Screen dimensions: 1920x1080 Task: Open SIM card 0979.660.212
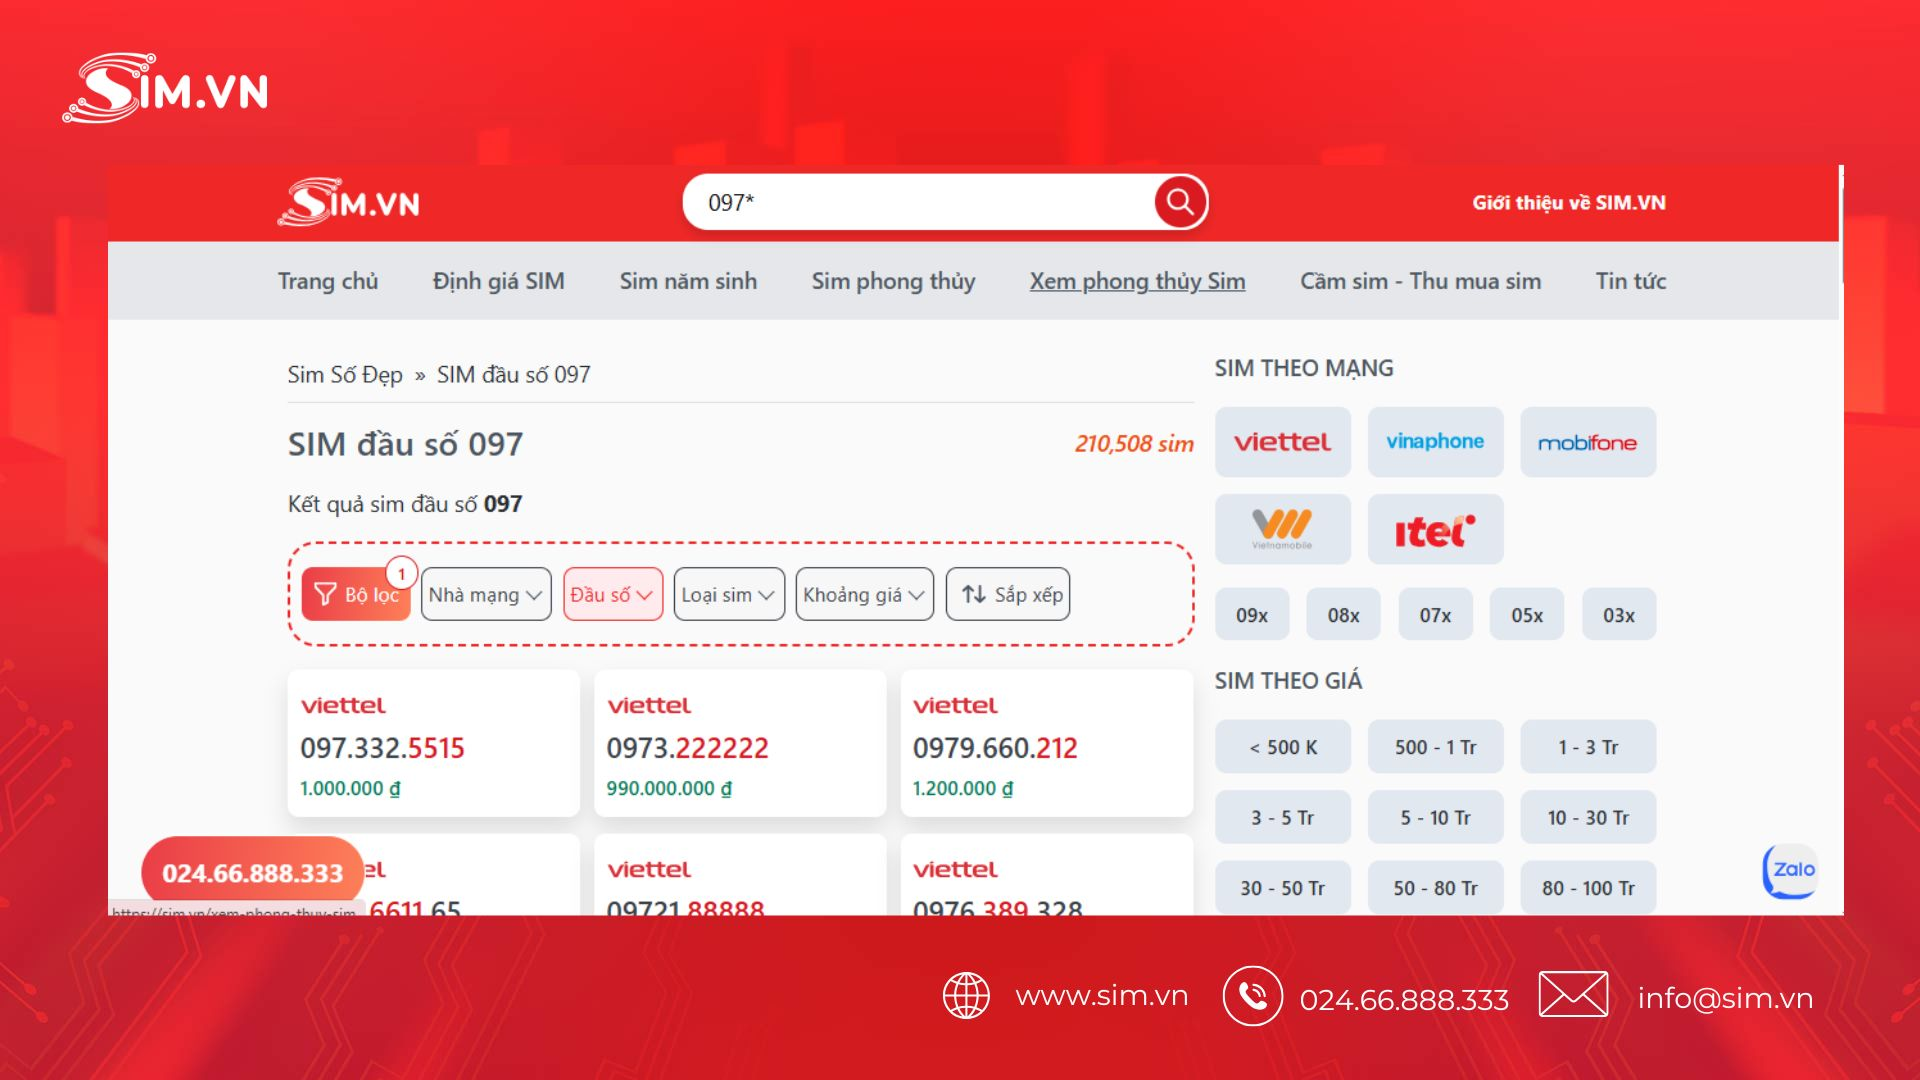point(1046,743)
